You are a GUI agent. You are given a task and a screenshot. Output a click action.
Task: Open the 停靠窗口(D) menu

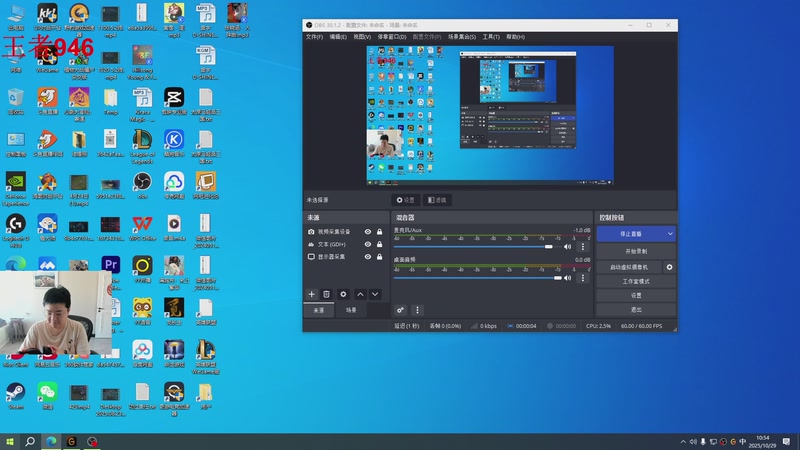click(x=392, y=37)
